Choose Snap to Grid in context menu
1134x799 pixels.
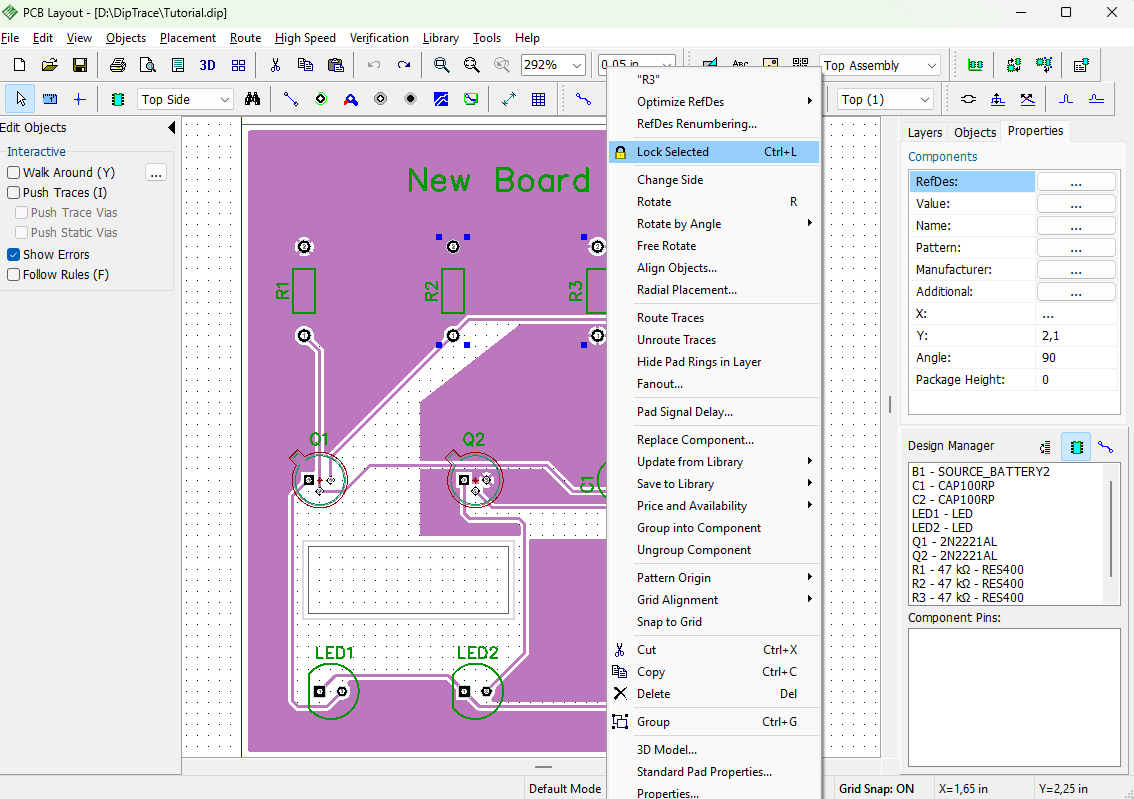[714, 622]
